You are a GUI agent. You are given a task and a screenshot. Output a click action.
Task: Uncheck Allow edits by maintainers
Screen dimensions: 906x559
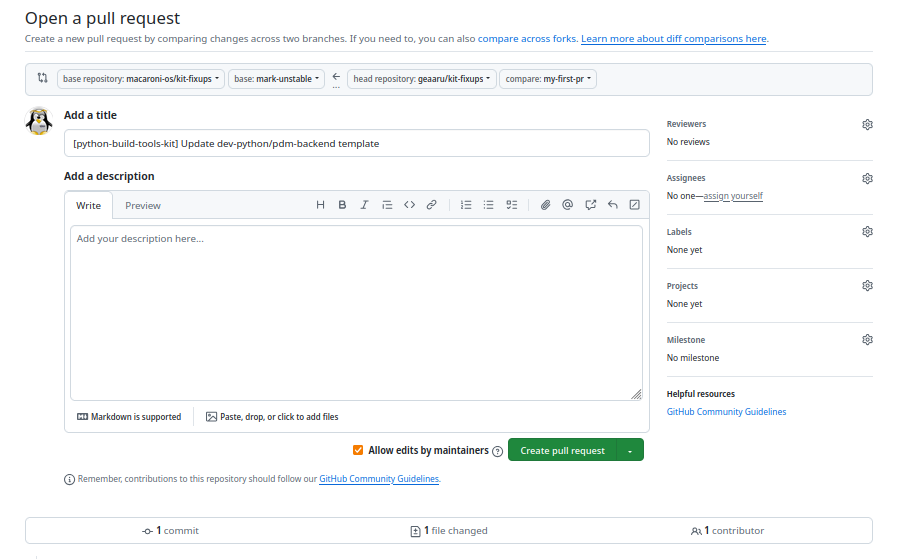[358, 450]
